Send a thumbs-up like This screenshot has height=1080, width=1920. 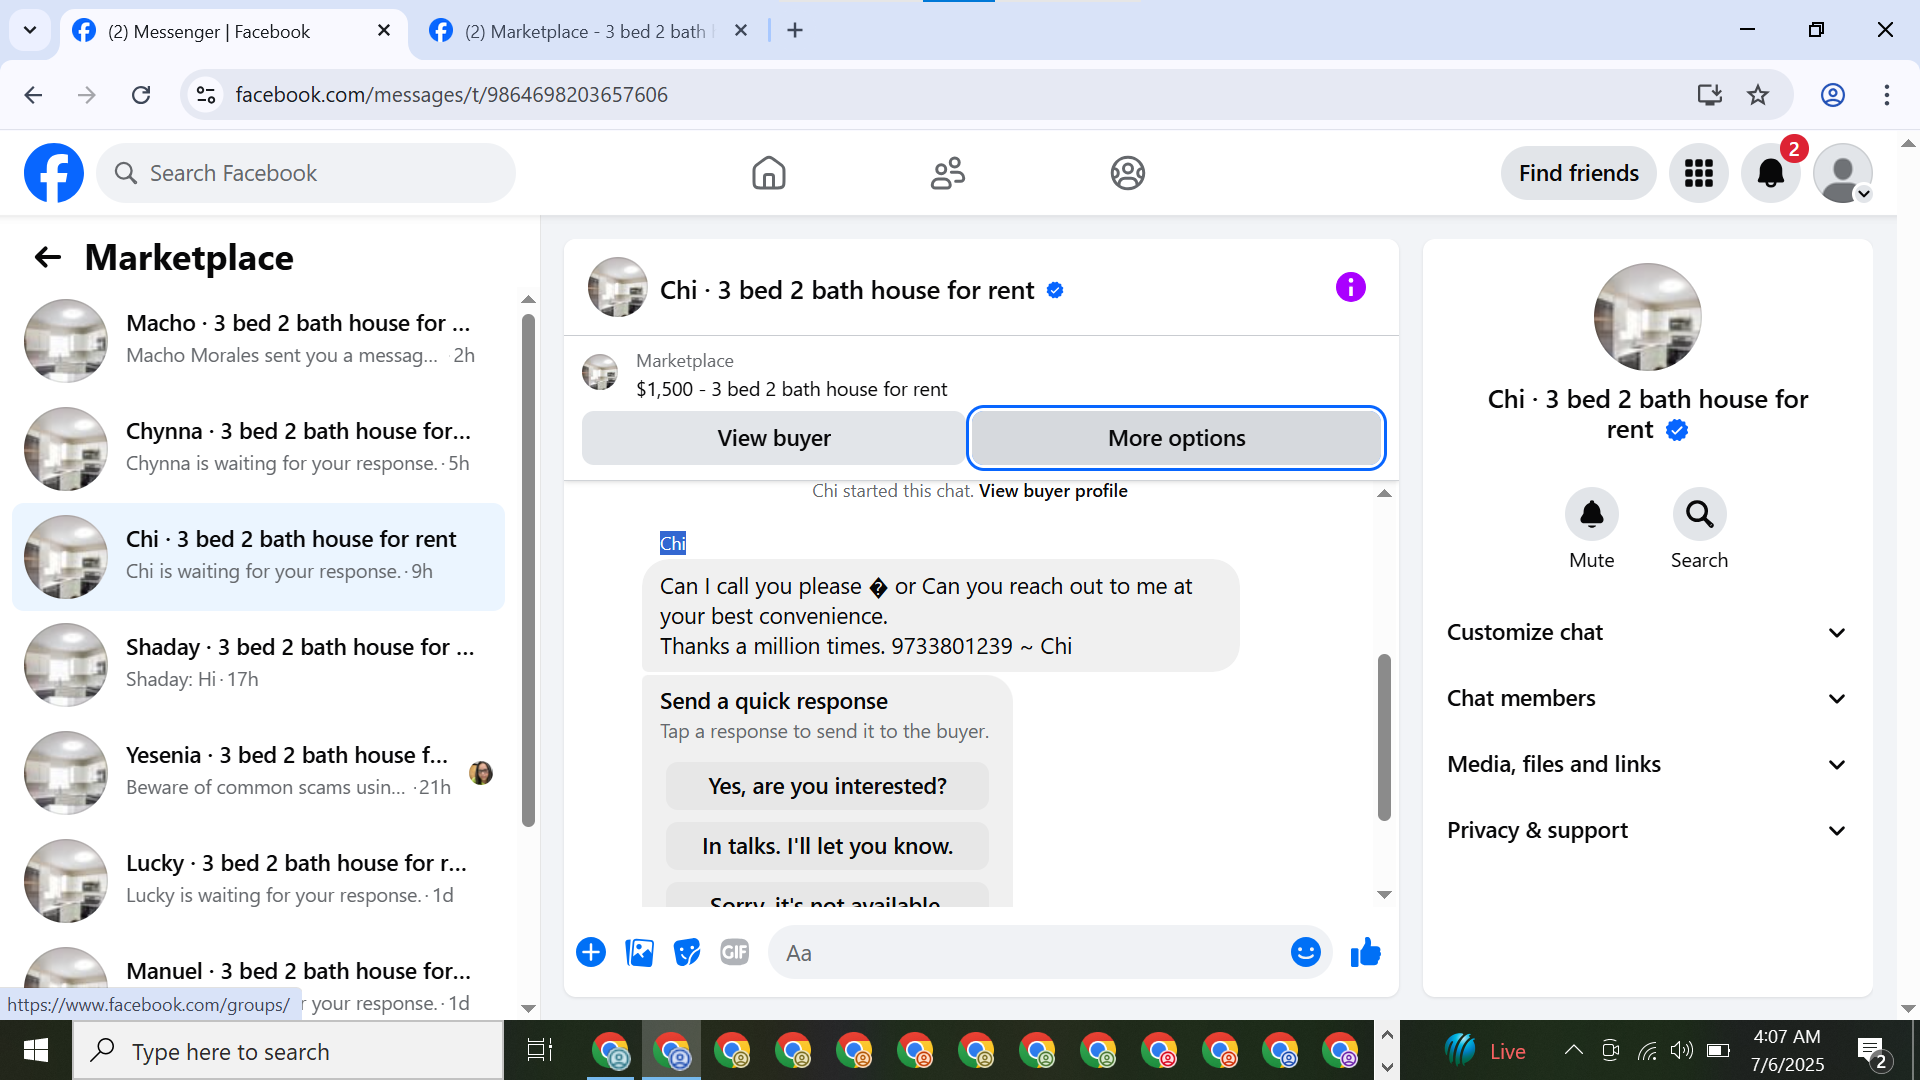[x=1365, y=953]
